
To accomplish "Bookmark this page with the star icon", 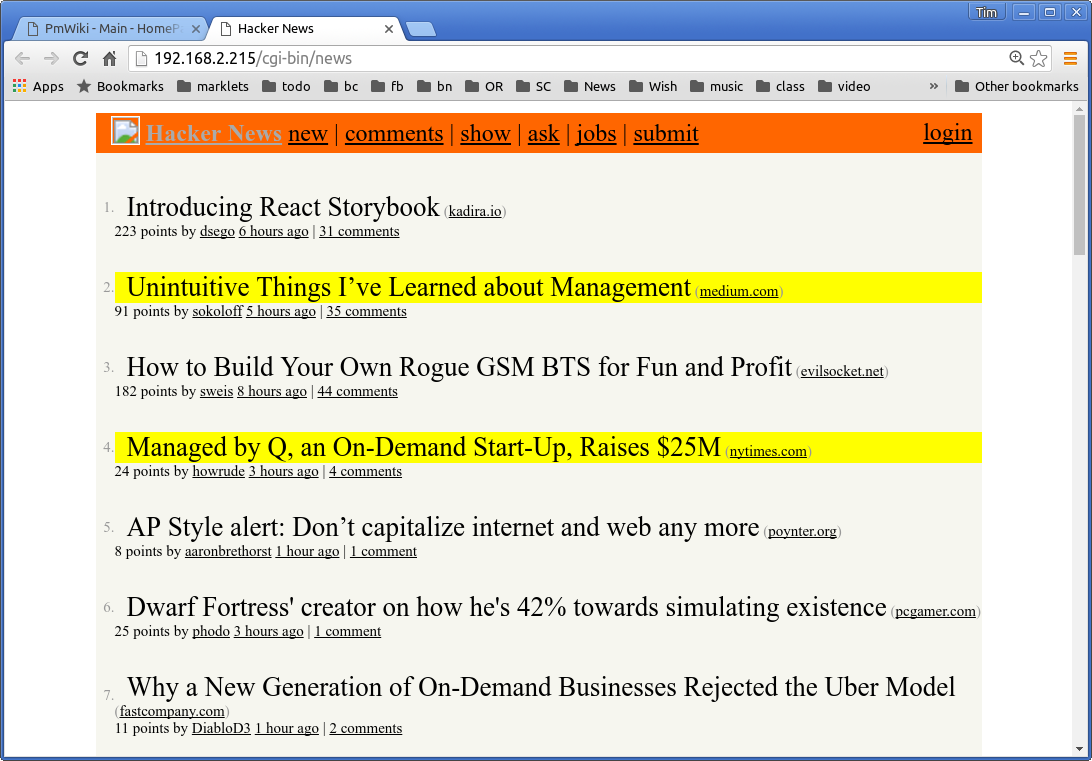I will (x=1038, y=58).
